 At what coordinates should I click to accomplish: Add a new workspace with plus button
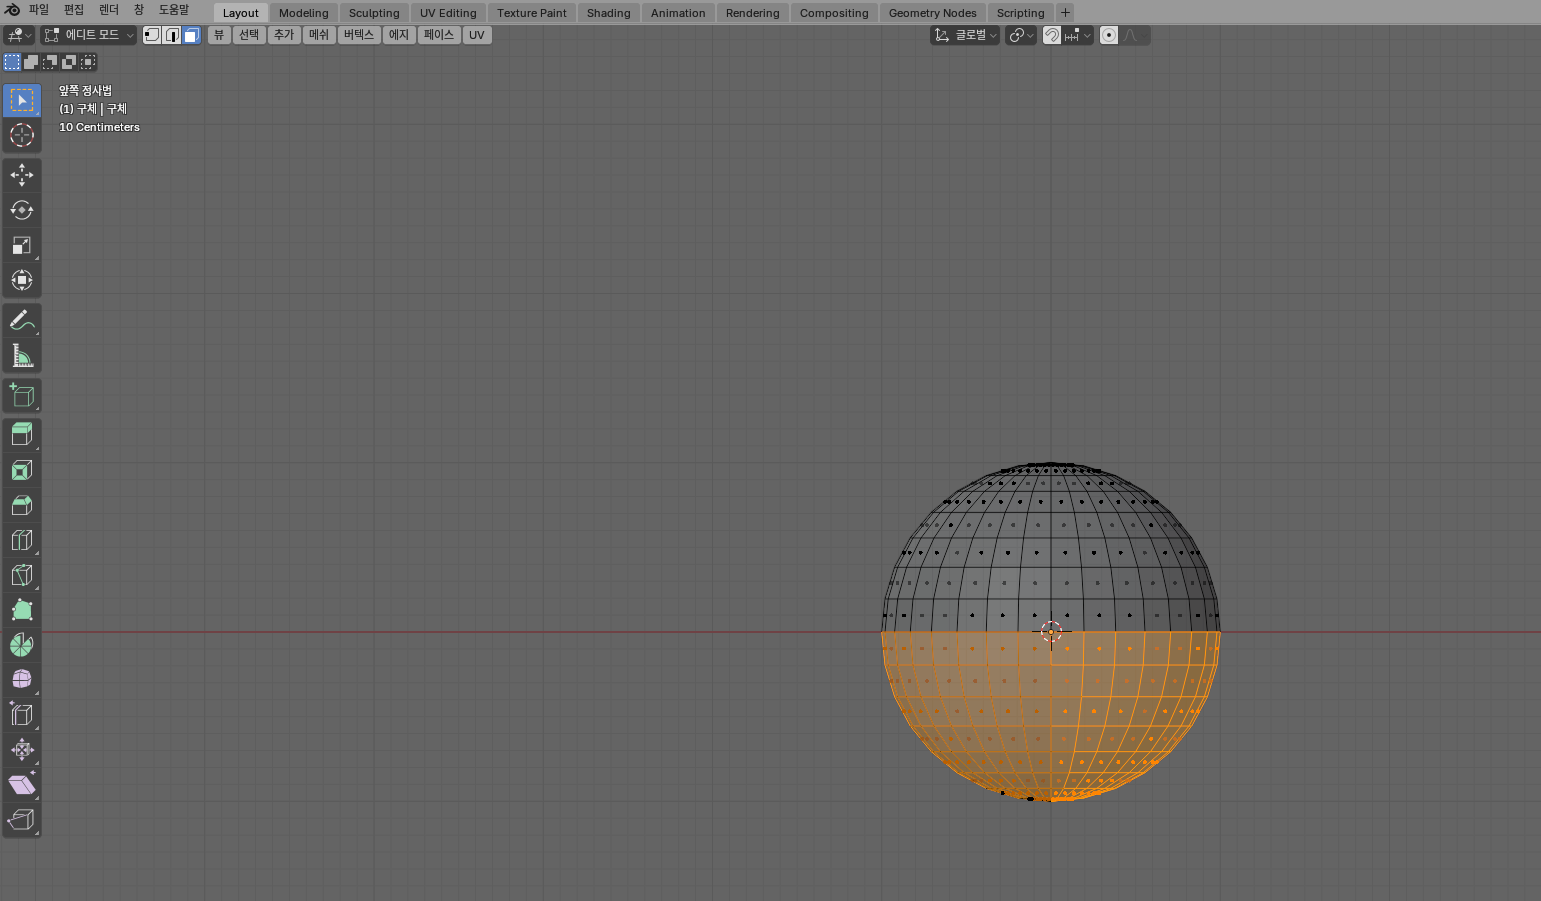(x=1065, y=13)
